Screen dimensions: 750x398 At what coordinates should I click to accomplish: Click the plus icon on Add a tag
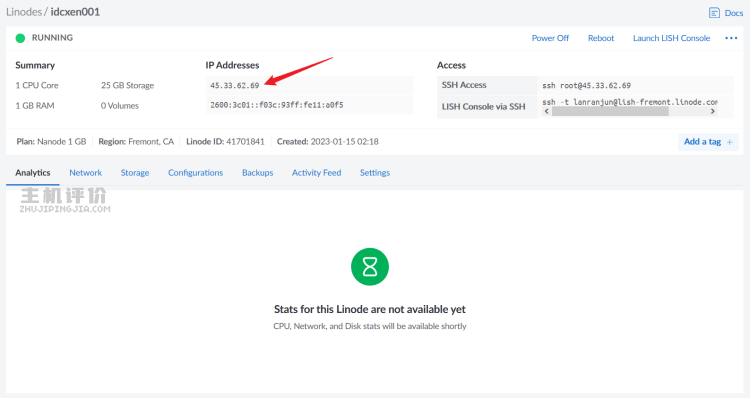click(x=729, y=142)
